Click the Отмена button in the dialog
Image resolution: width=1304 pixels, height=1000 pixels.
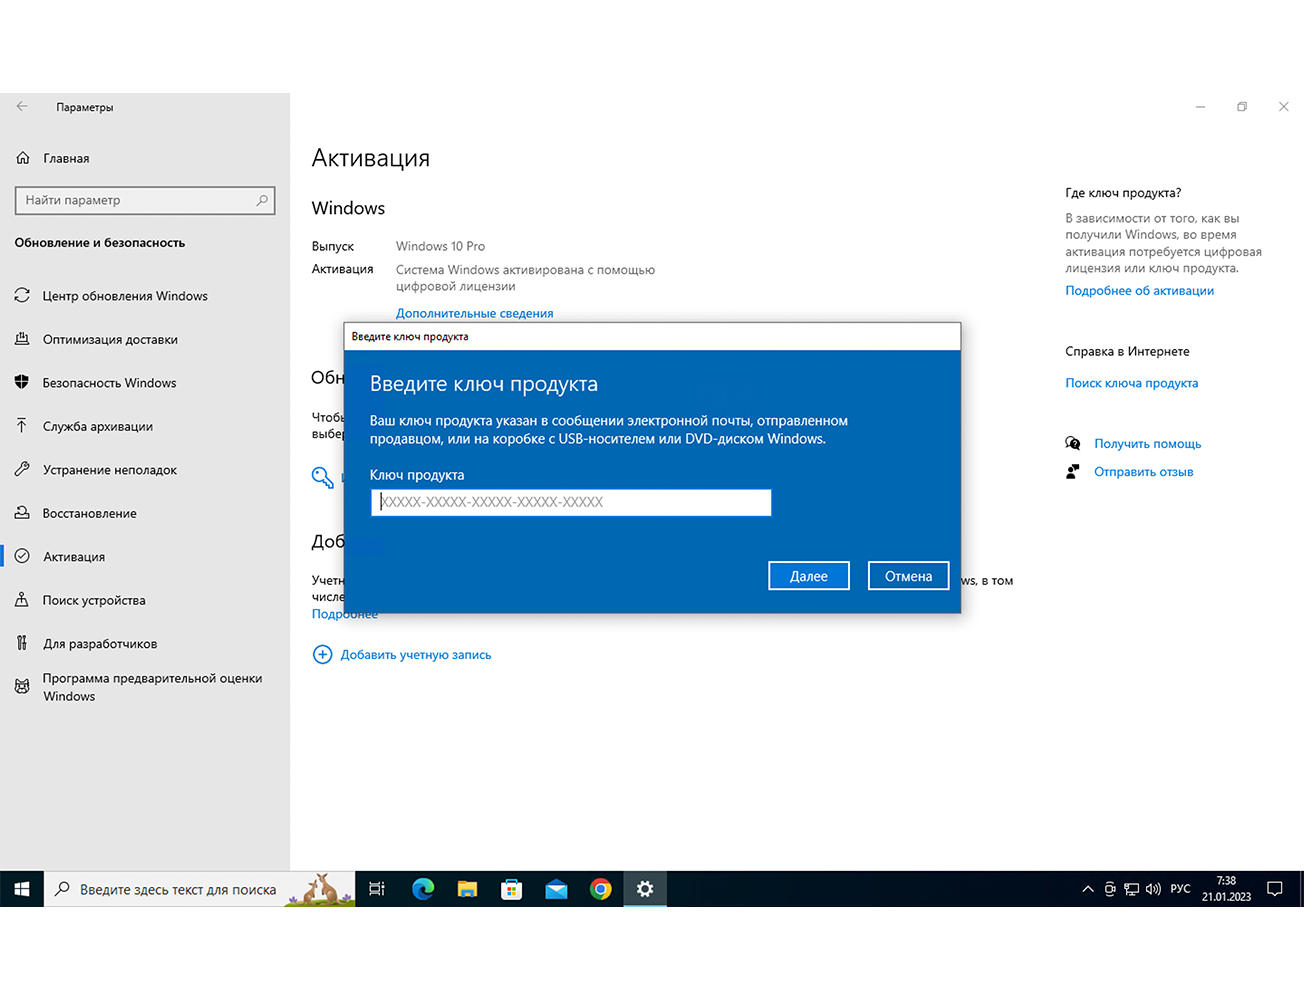point(908,576)
